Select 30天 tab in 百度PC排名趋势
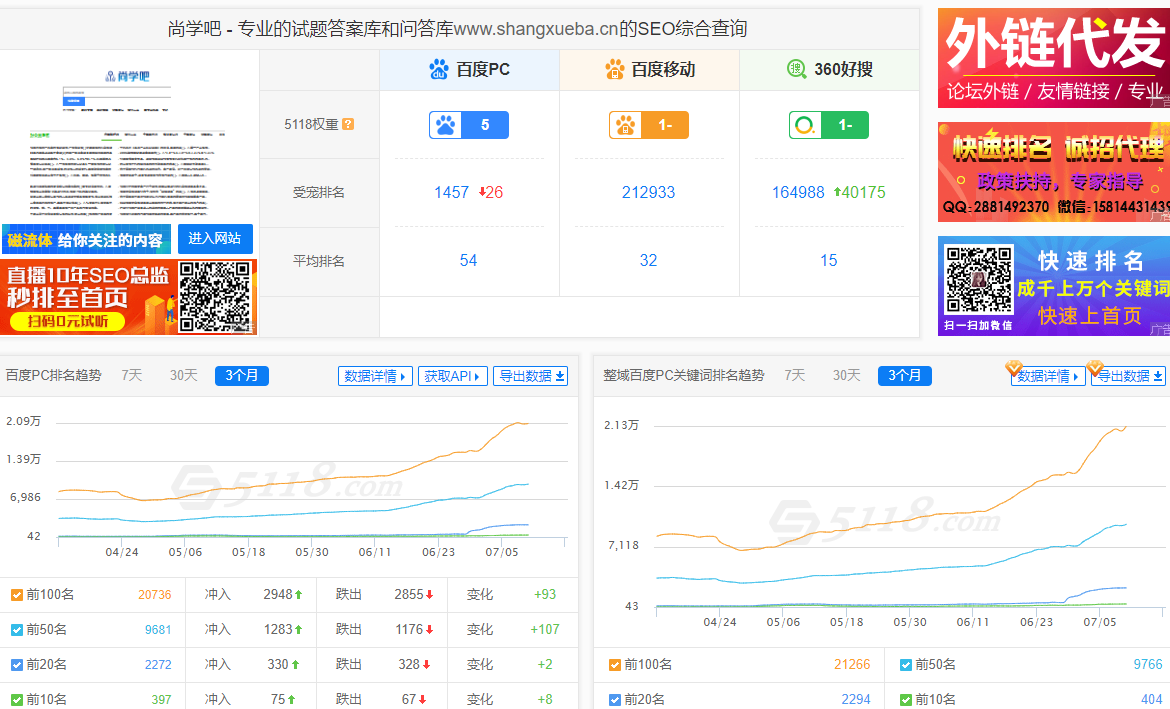Viewport: 1170px width, 709px height. pos(183,375)
